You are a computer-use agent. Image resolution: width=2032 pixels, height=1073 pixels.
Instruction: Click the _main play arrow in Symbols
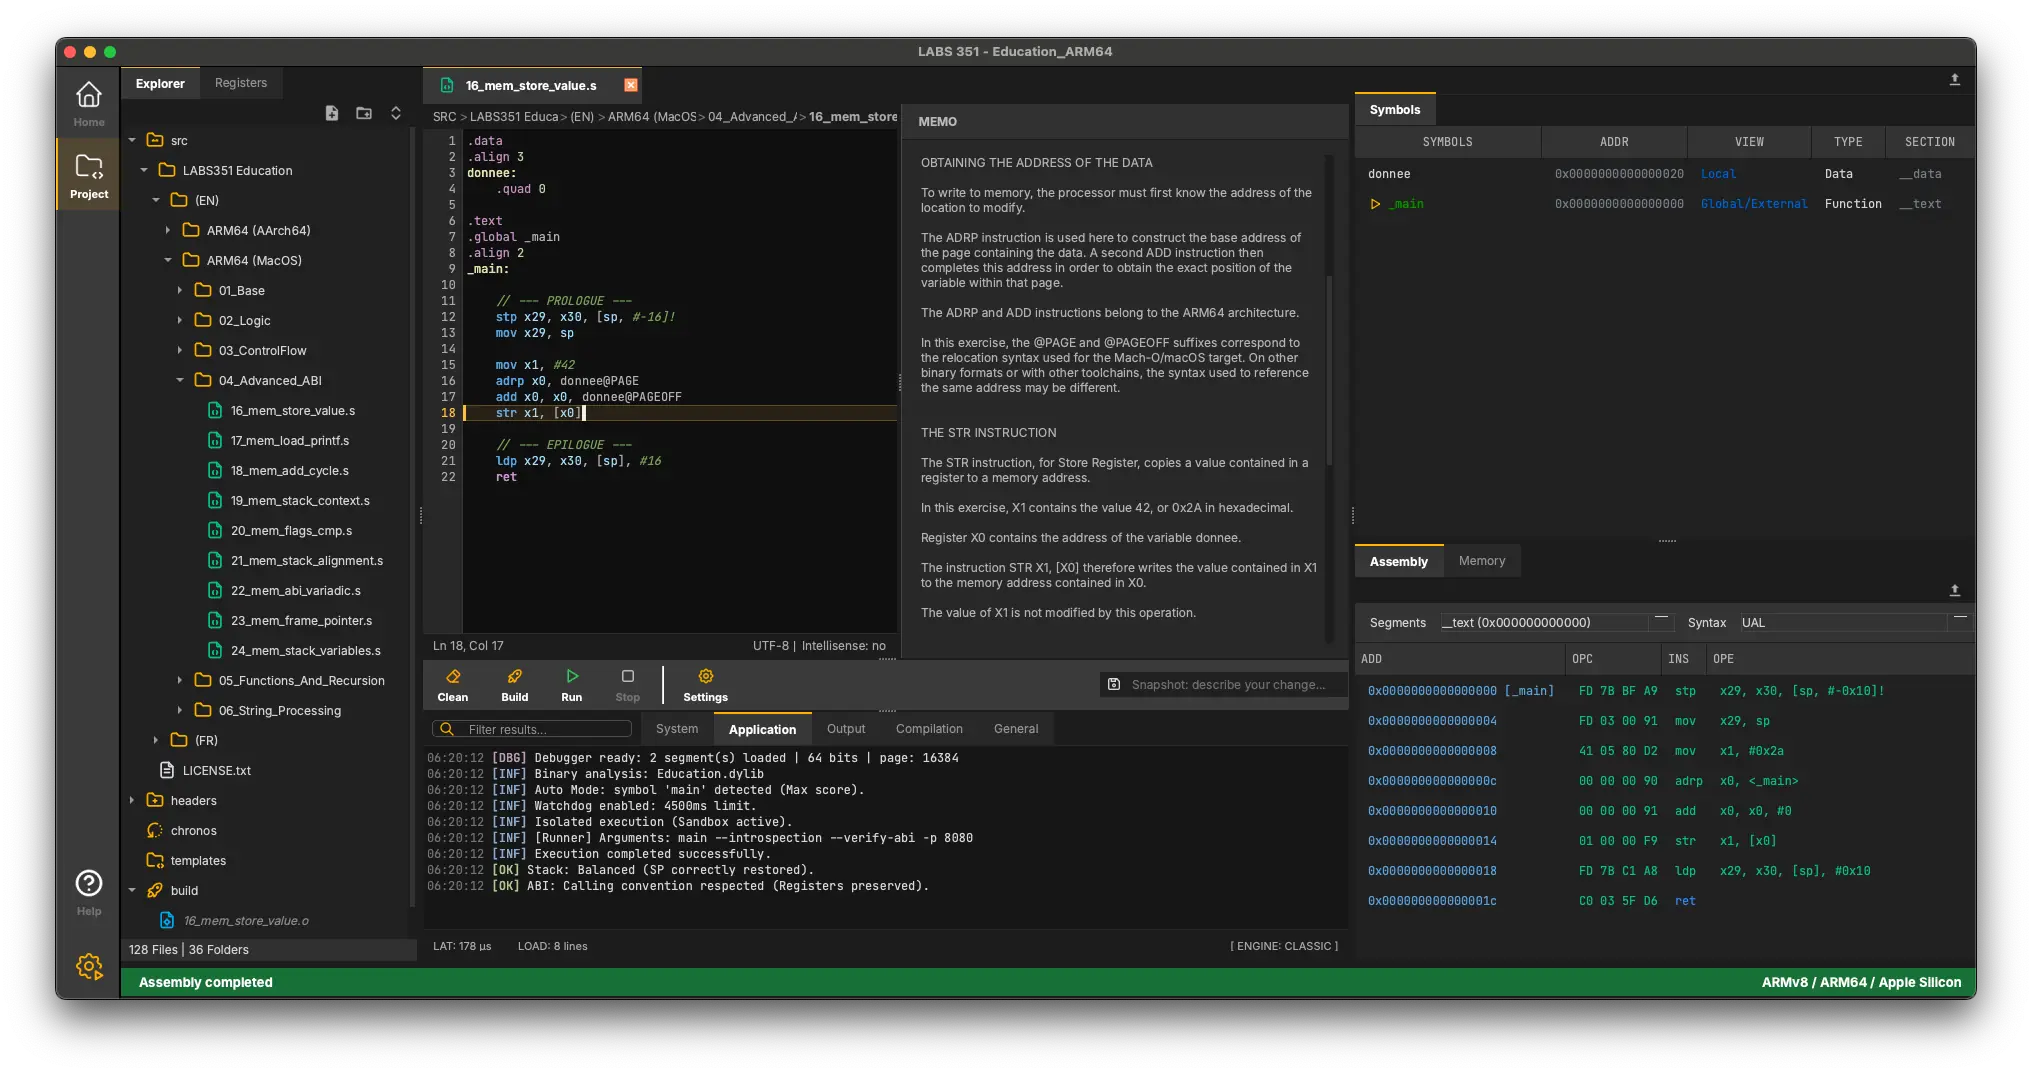[x=1375, y=204]
